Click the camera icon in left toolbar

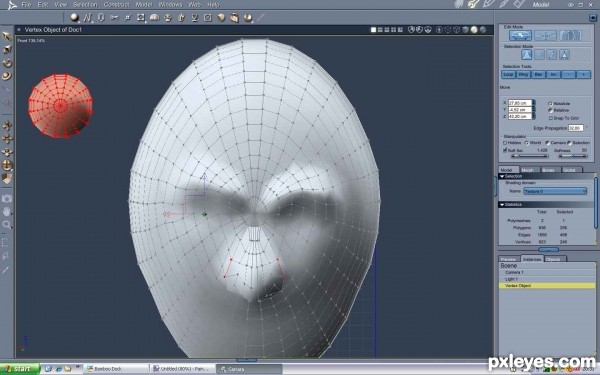7,198
